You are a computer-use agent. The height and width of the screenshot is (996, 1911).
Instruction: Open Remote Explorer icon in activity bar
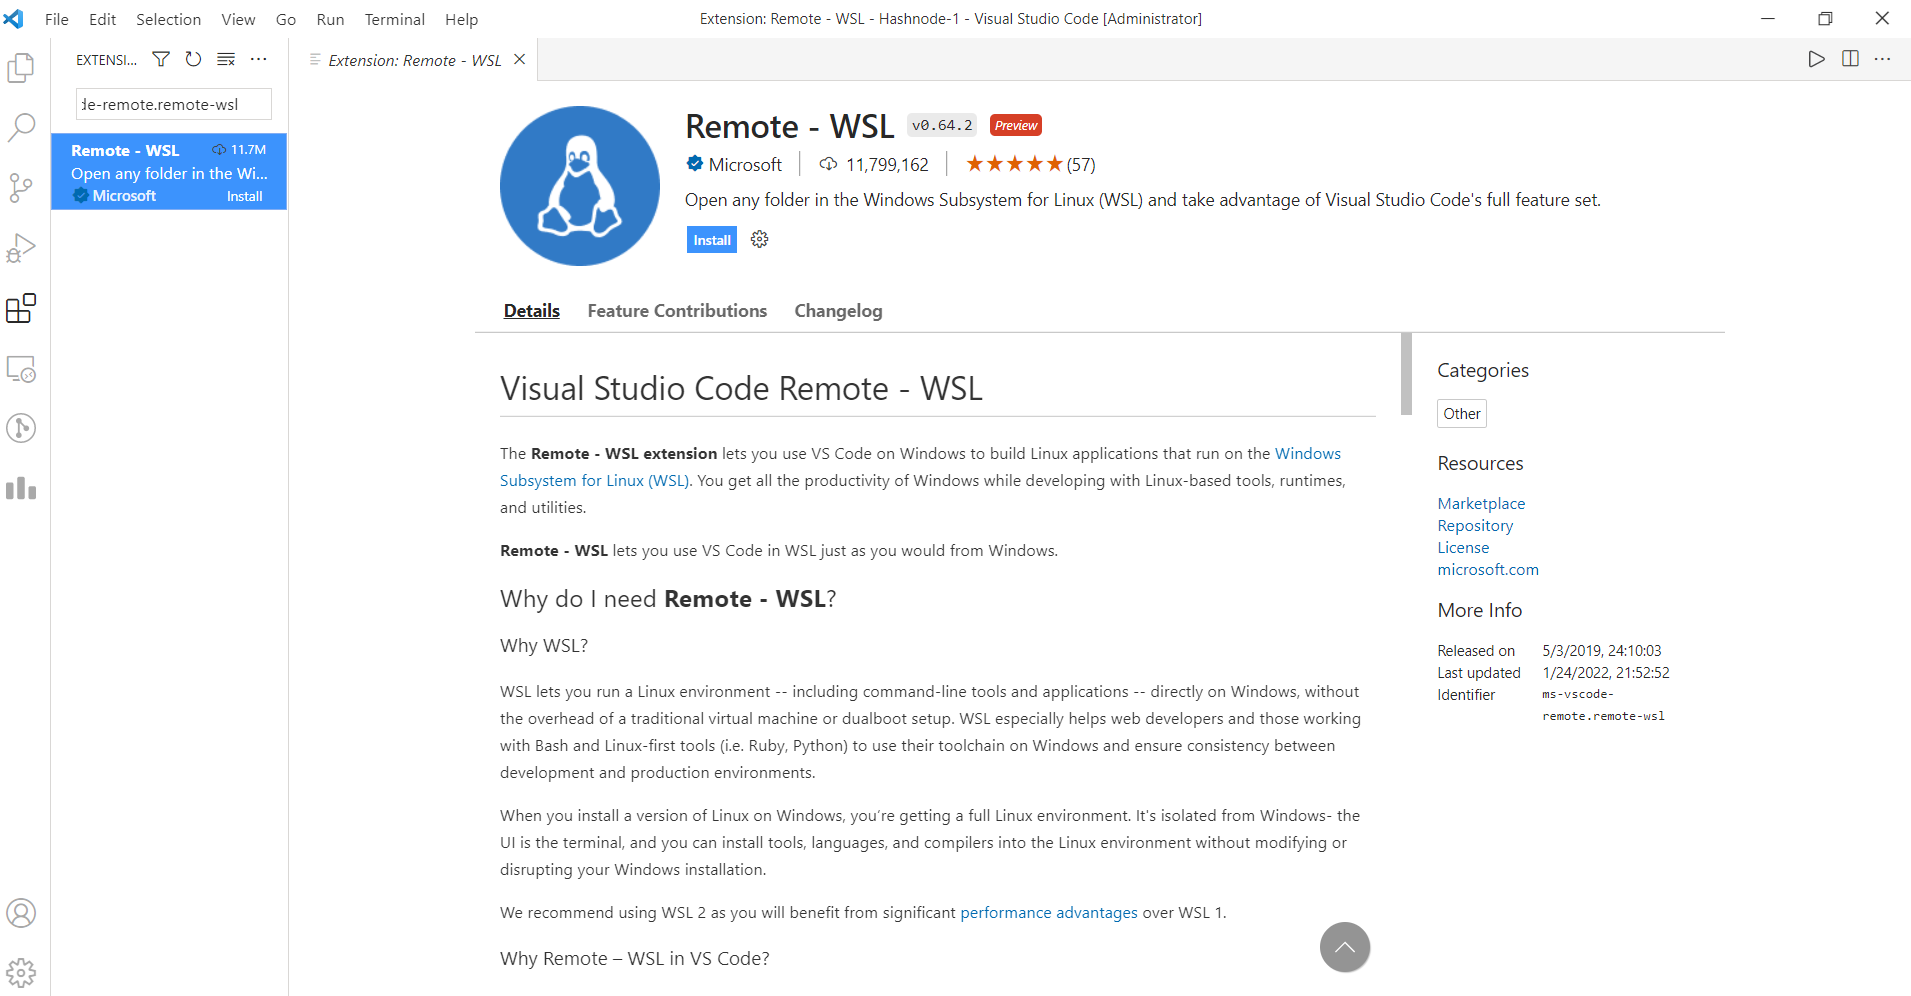click(21, 369)
